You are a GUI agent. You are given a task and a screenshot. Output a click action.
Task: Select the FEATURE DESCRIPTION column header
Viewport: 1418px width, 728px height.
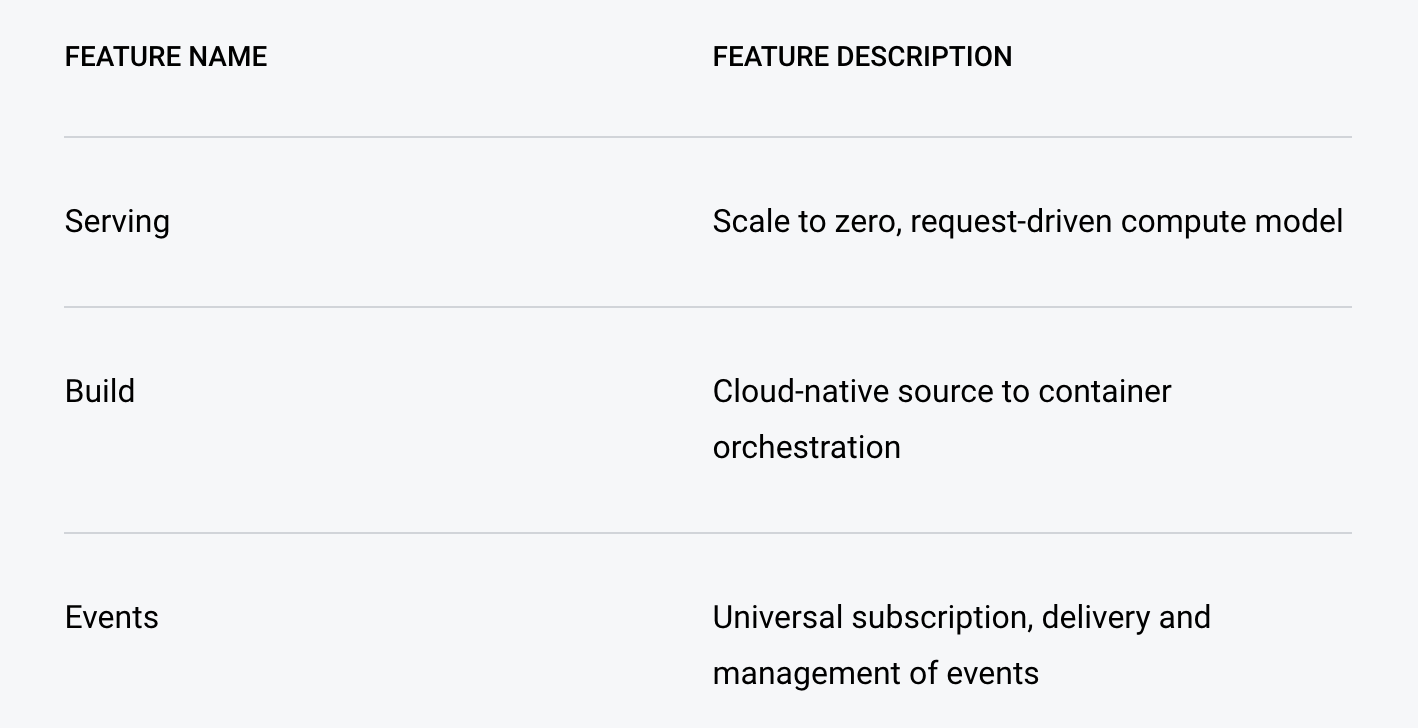pyautogui.click(x=862, y=56)
